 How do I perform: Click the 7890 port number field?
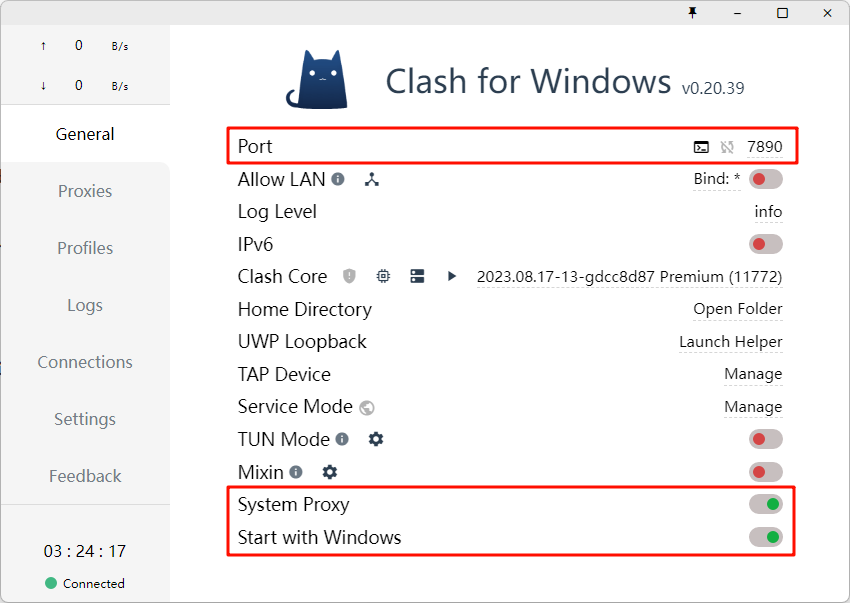coord(765,147)
